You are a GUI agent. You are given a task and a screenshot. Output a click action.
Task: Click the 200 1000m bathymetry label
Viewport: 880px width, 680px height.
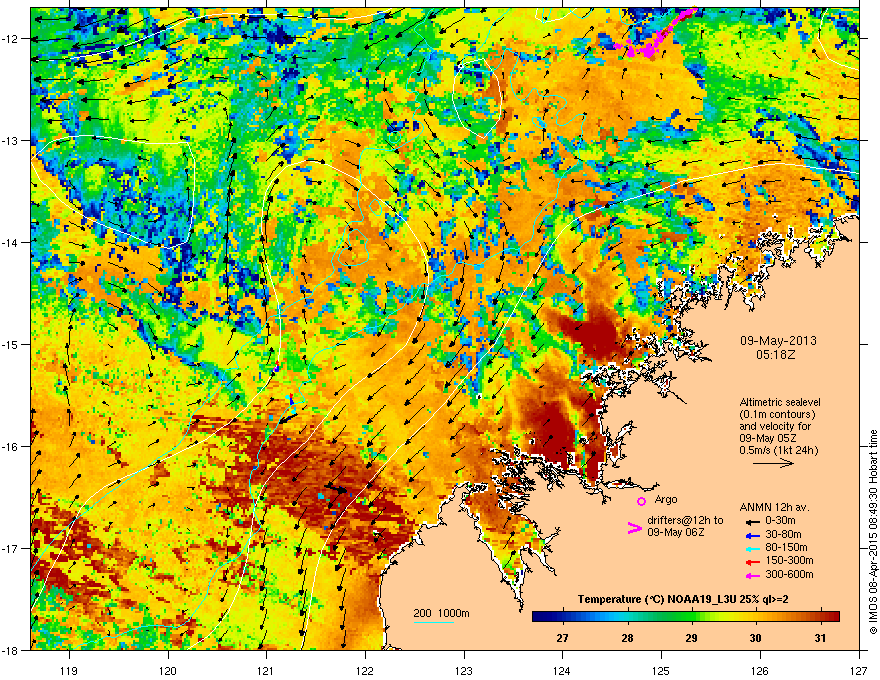441,613
